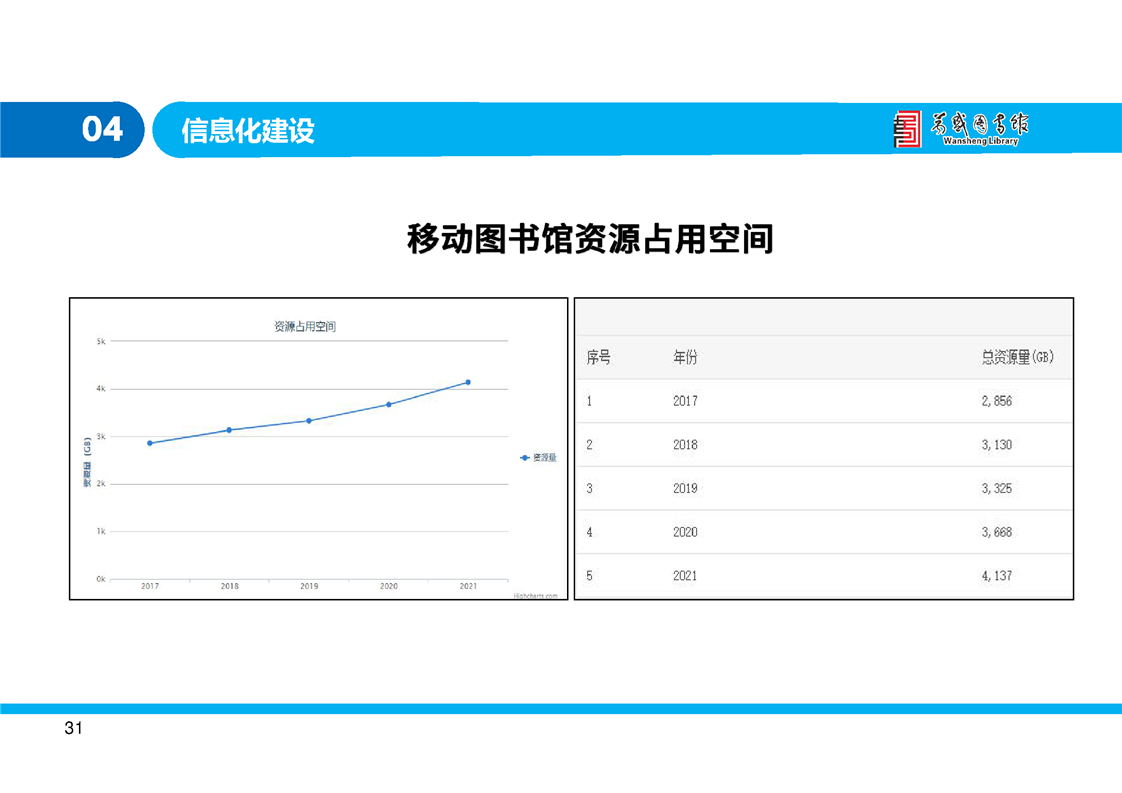Click the table cell 2019

pos(685,488)
